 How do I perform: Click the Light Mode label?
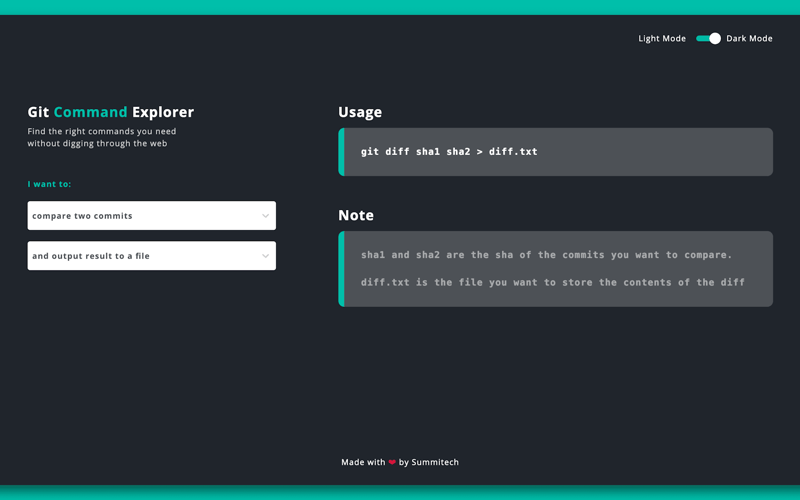[662, 38]
